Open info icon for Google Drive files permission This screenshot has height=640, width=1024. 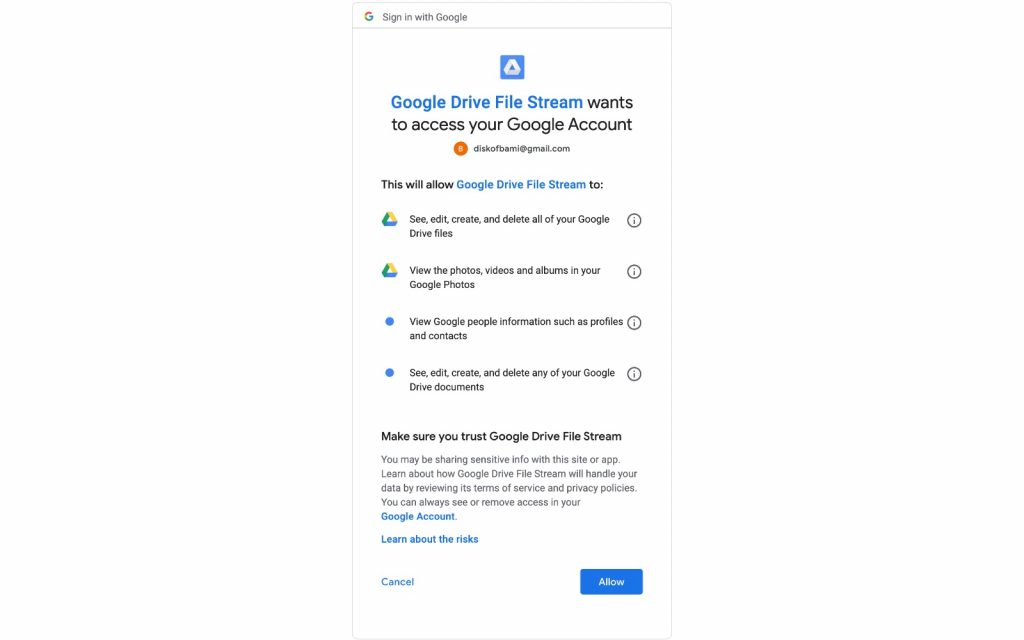click(x=634, y=220)
